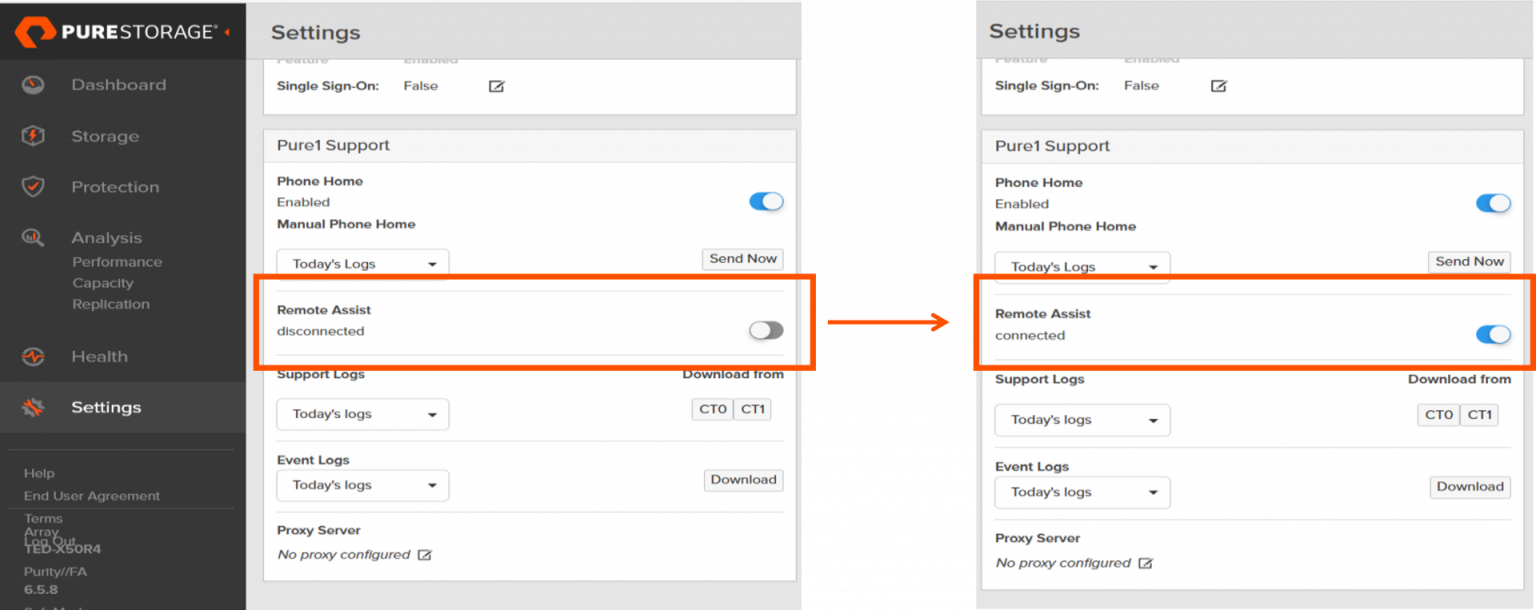Open the End User Agreement link
This screenshot has width=1536, height=610.
[92, 496]
